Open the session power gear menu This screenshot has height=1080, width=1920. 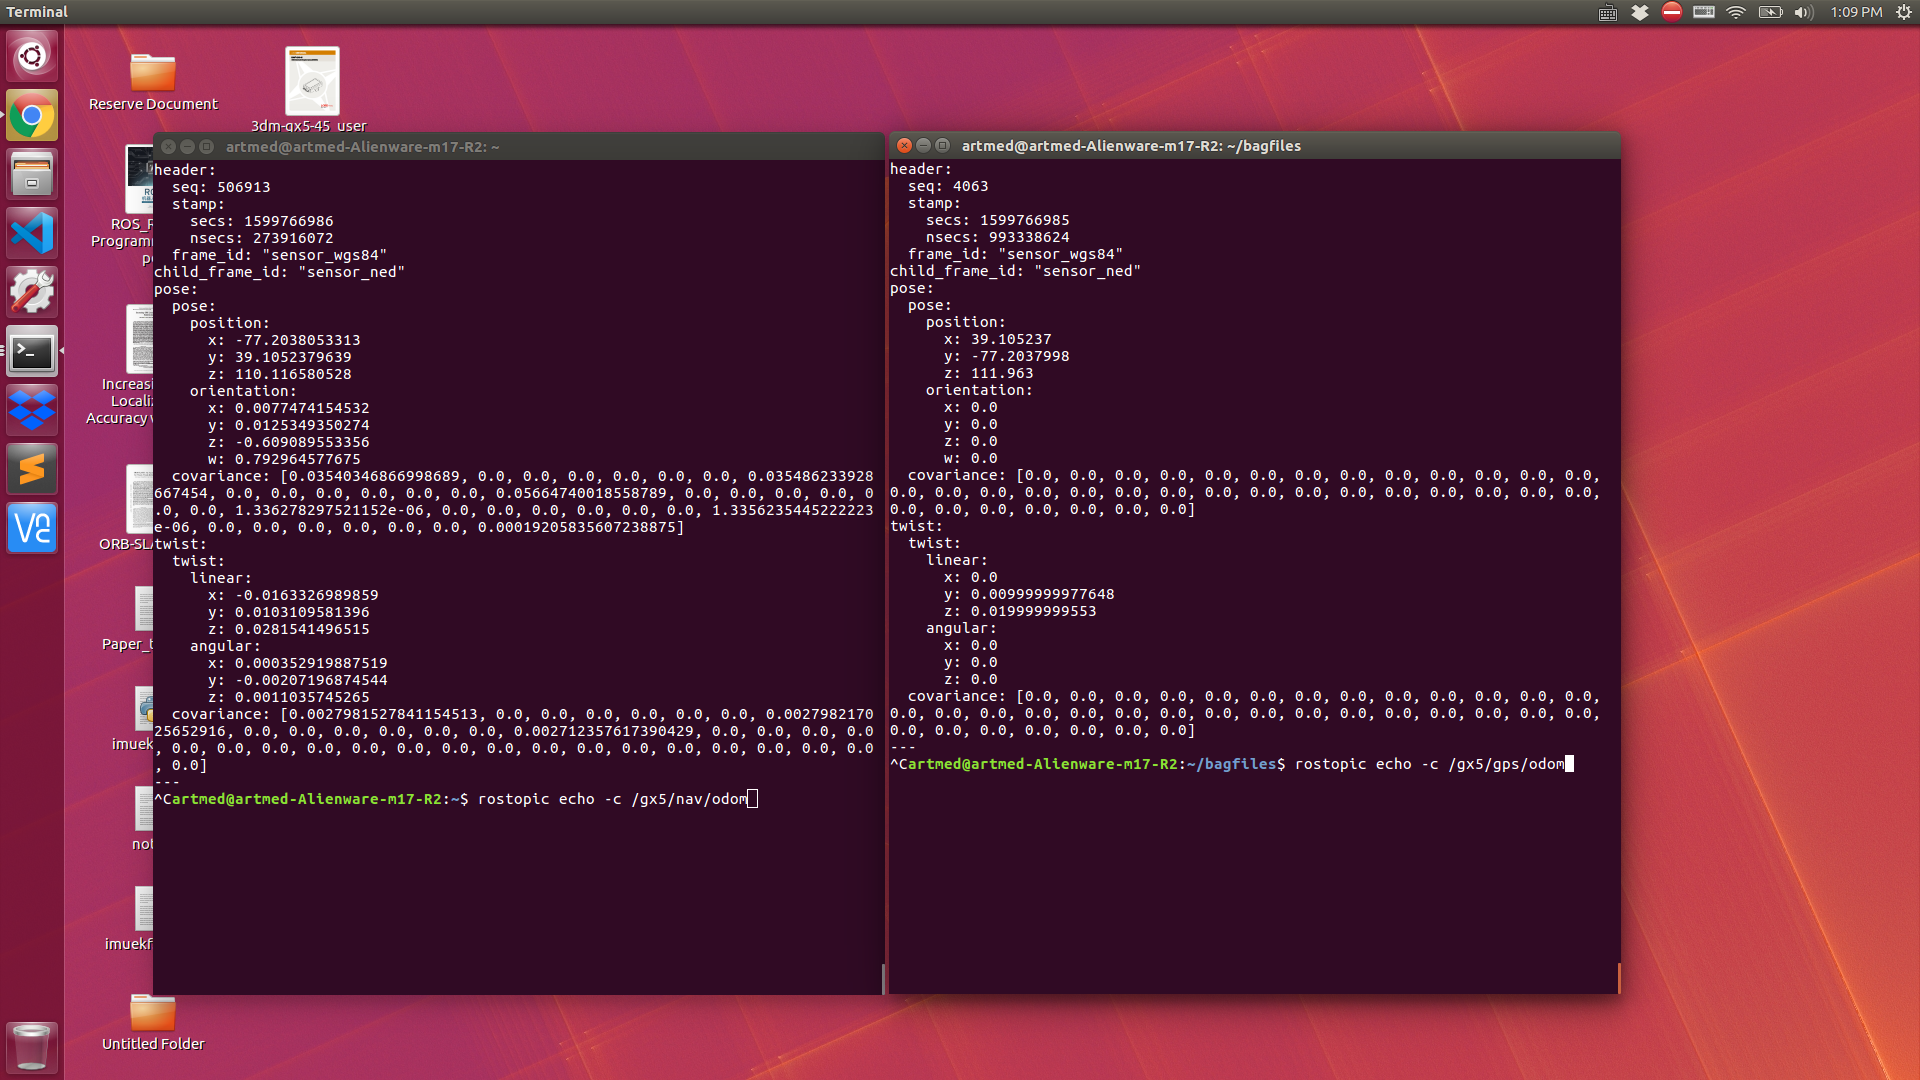pos(1904,12)
